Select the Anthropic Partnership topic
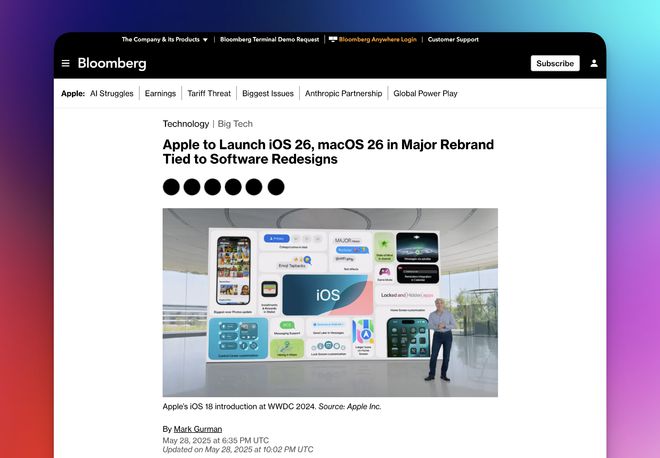The width and height of the screenshot is (660, 458). (343, 93)
